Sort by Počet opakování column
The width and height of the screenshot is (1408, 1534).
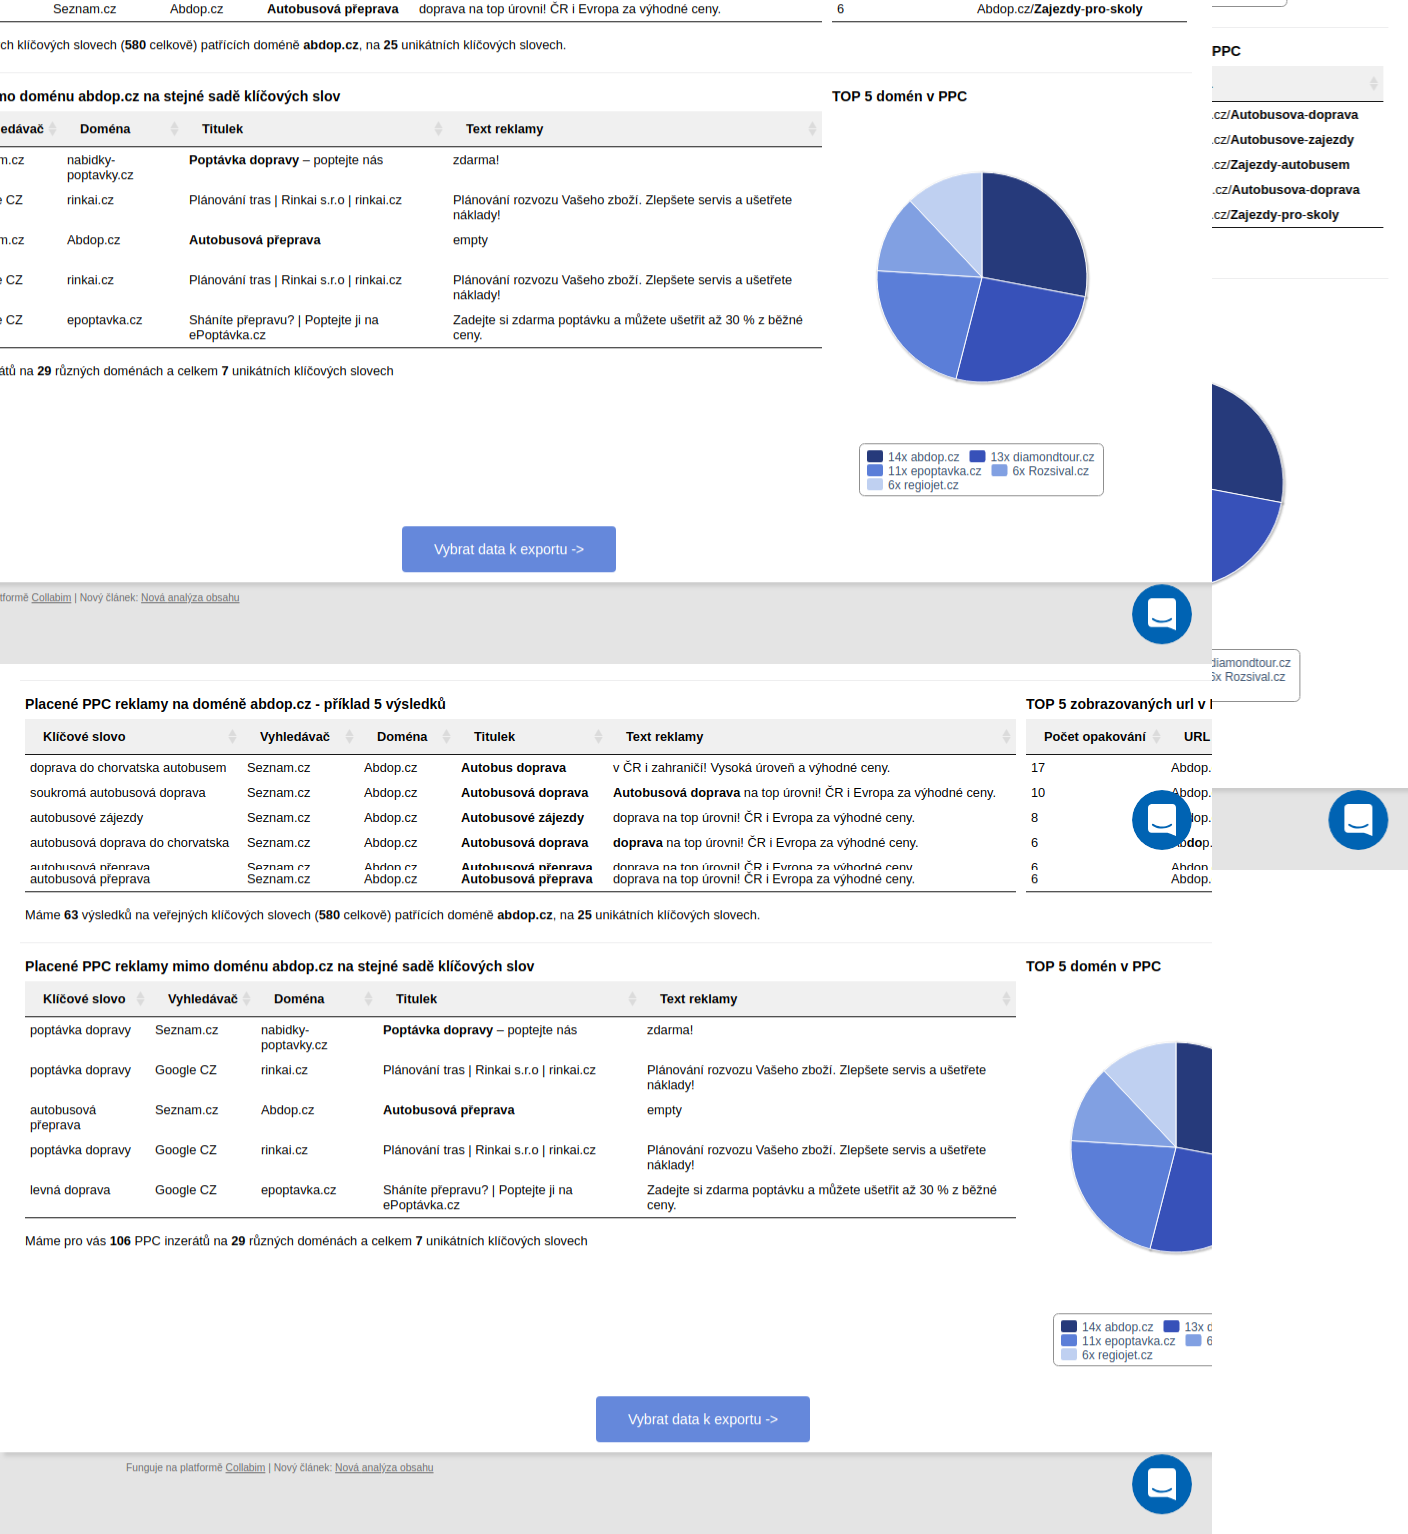click(x=1156, y=737)
